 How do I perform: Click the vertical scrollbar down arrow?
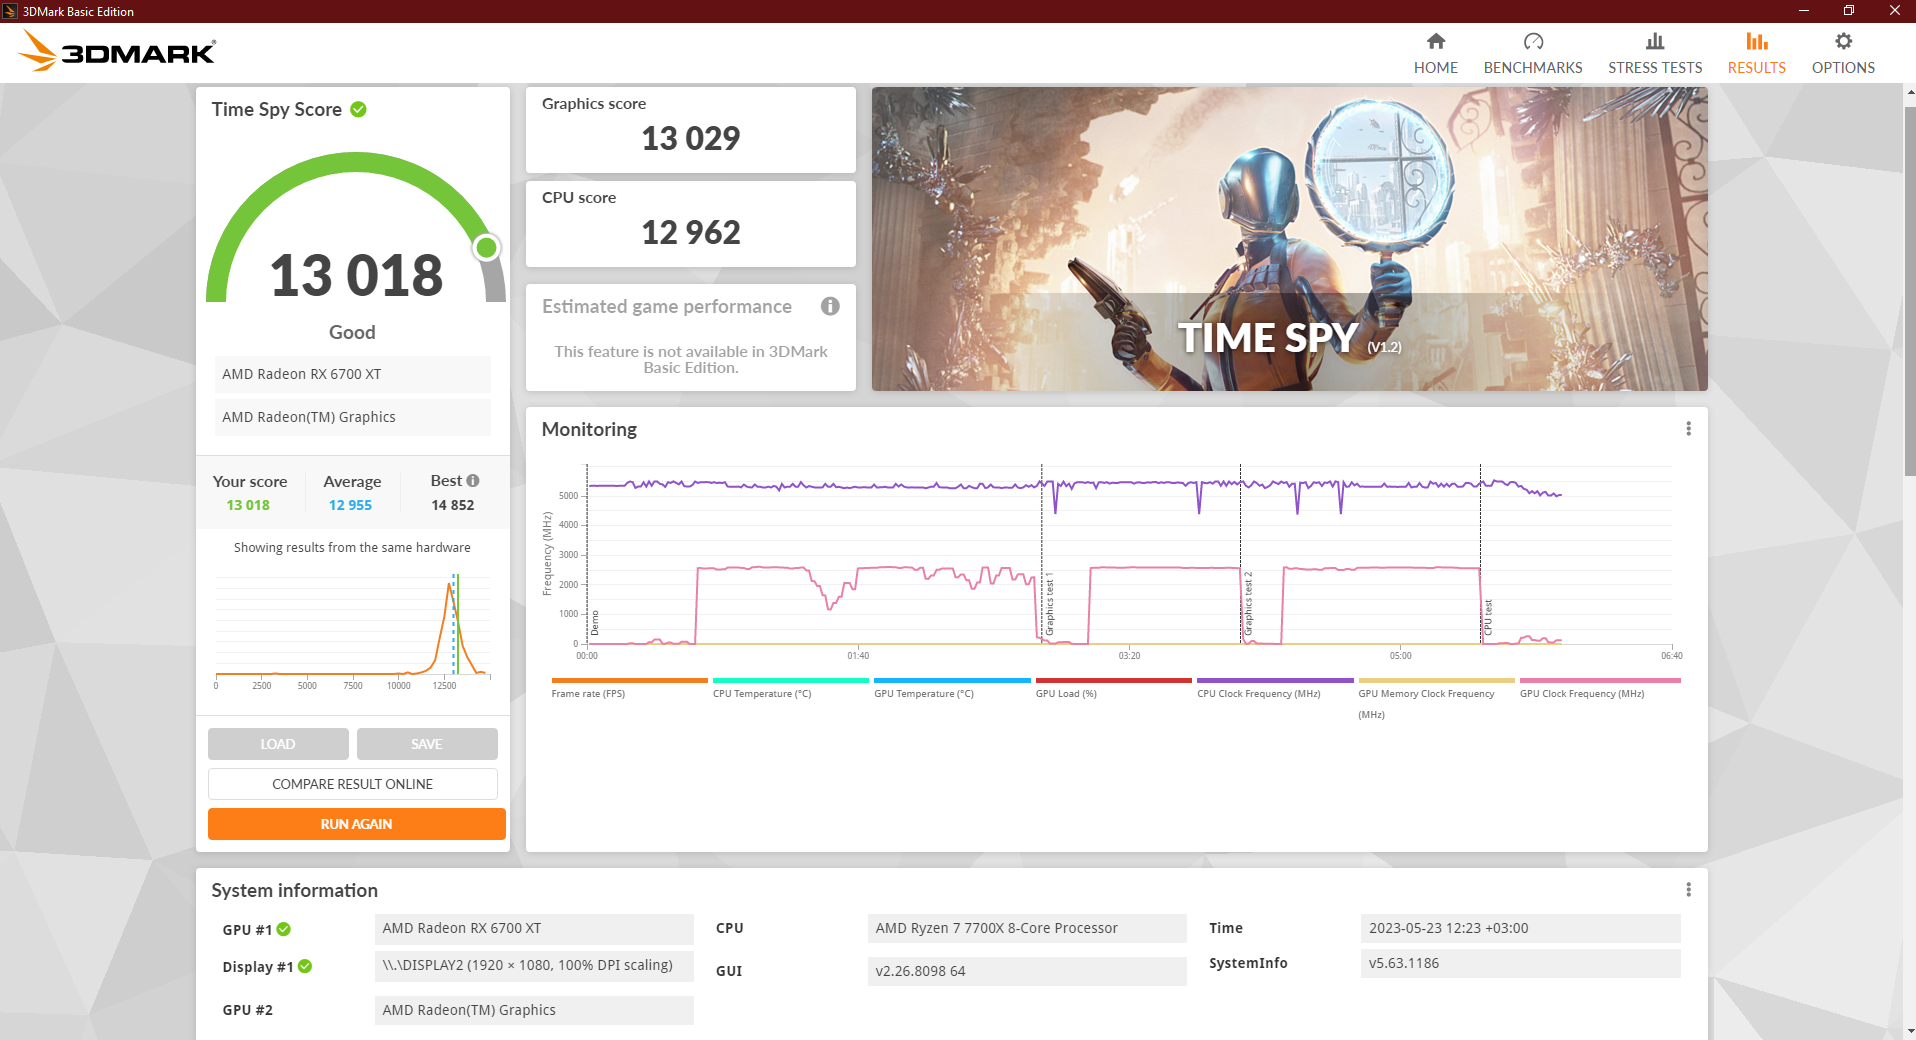1910,1031
